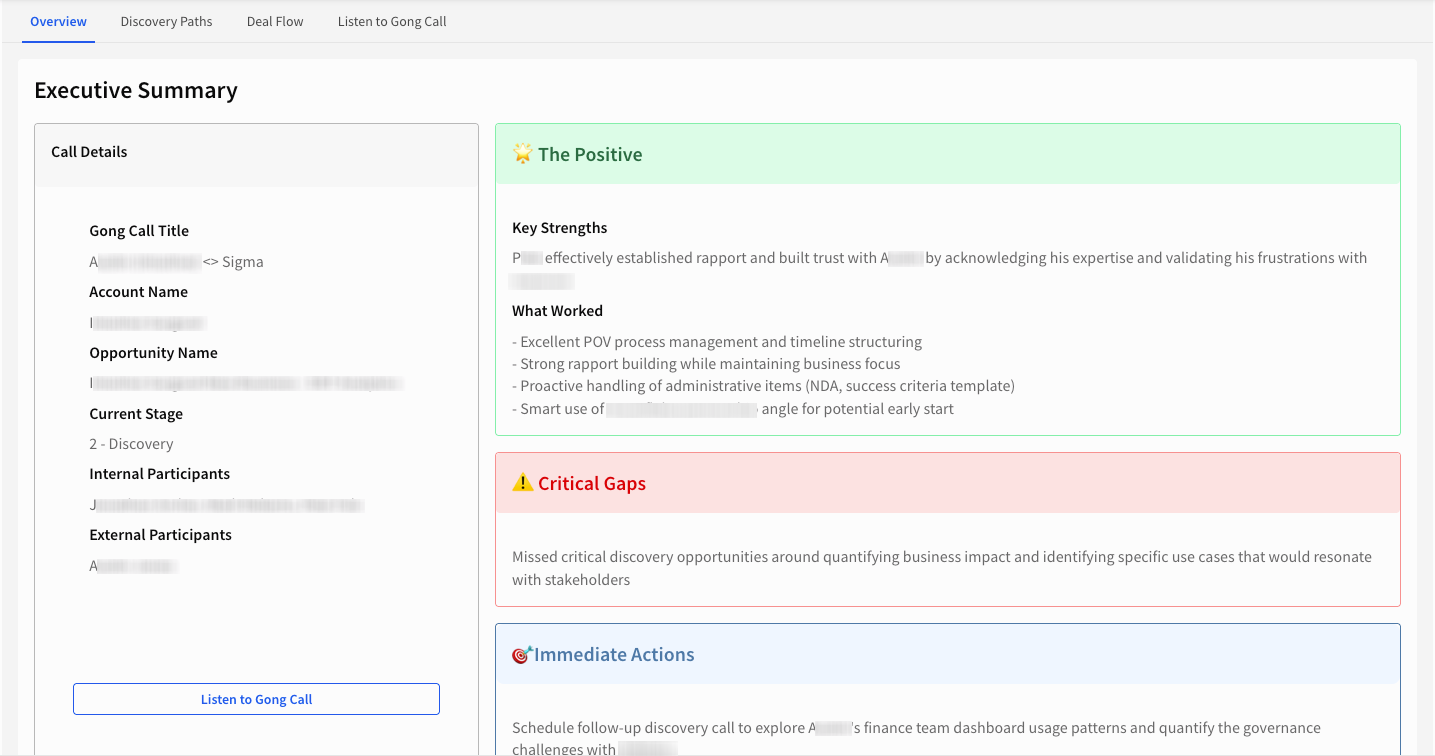
Task: Click the Current Stage label
Action: tap(136, 413)
